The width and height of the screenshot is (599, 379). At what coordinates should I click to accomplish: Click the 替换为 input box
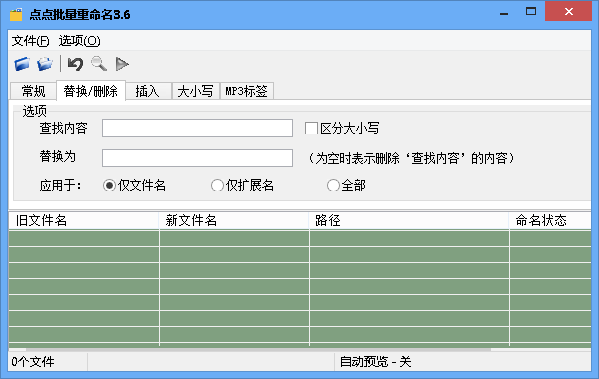[198, 158]
